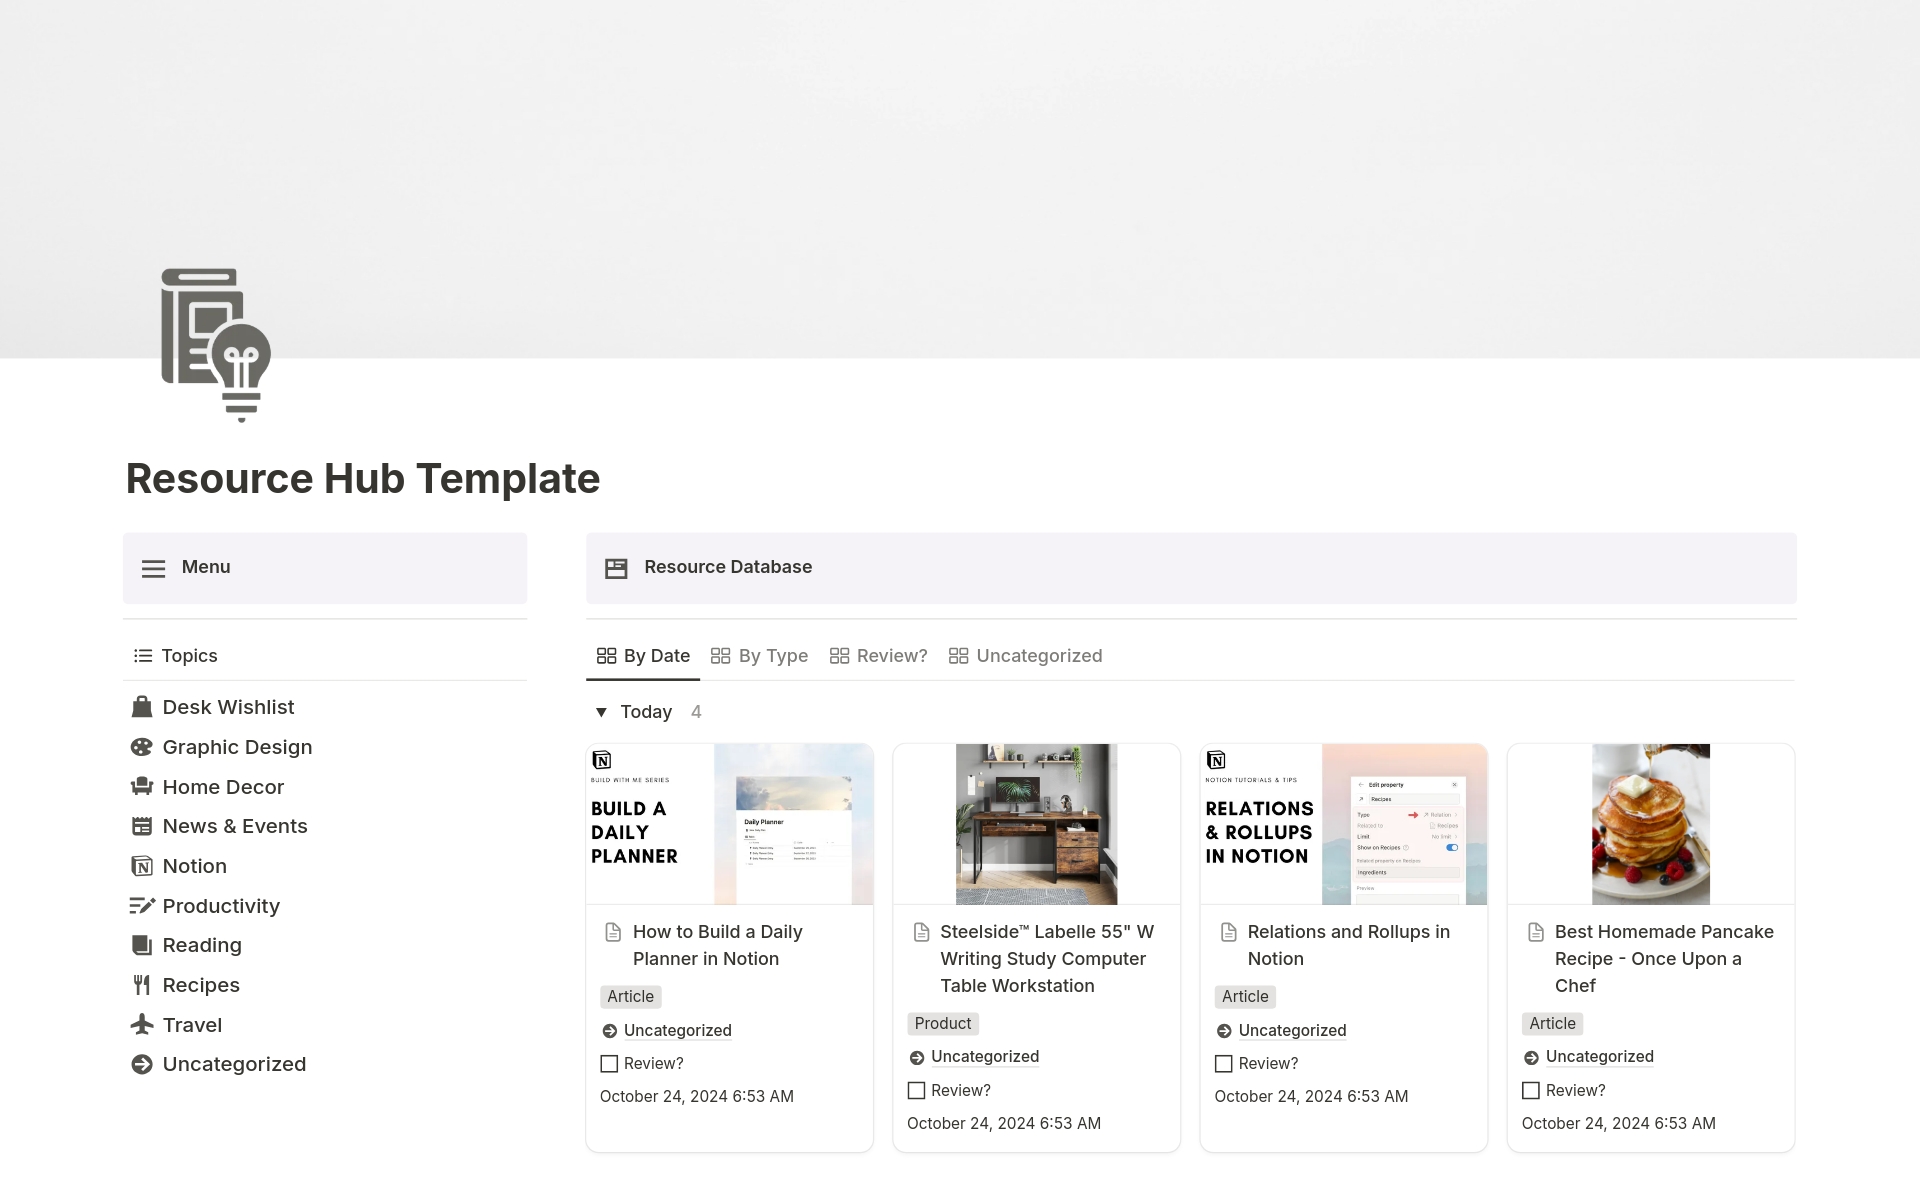The image size is (1920, 1199).
Task: Click the Topics list icon
Action: 143,655
